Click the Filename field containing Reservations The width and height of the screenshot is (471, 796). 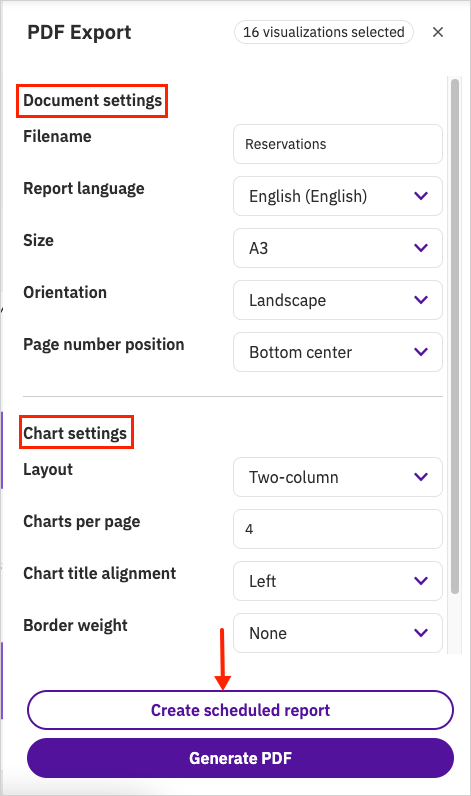point(338,144)
